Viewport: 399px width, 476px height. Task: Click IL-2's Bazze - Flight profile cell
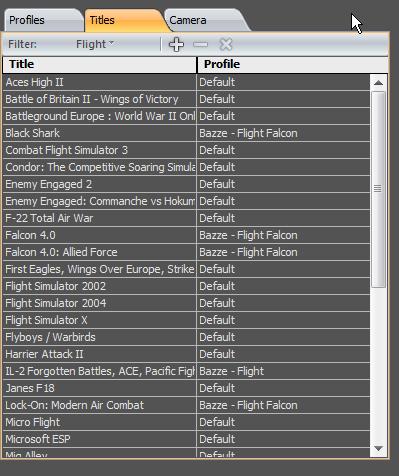pos(283,371)
